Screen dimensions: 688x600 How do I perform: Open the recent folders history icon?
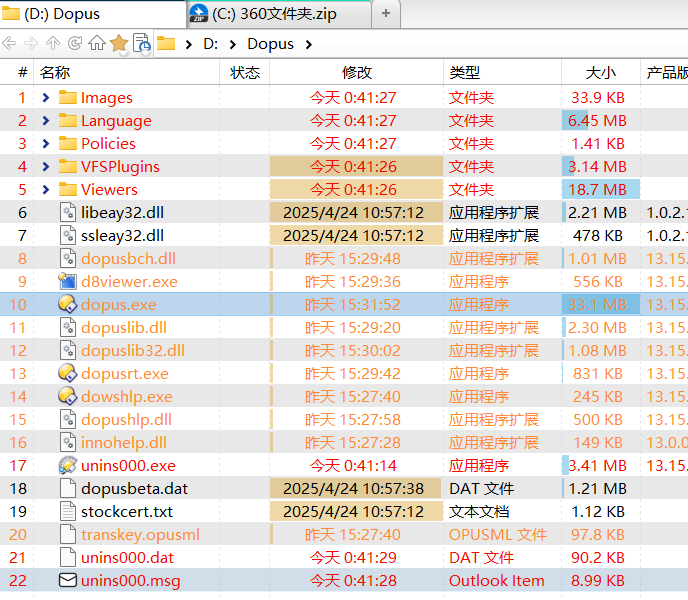142,43
